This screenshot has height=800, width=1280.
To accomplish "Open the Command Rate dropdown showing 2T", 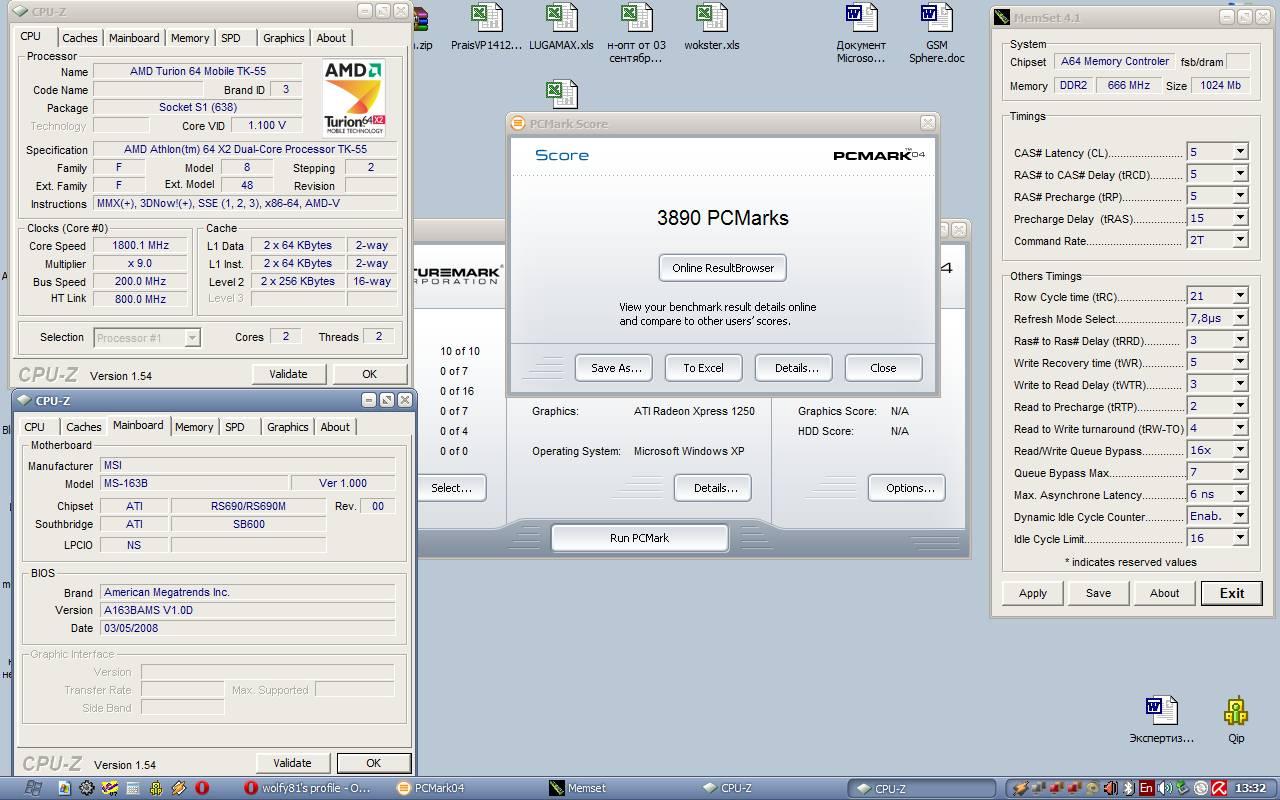I will (x=1240, y=240).
